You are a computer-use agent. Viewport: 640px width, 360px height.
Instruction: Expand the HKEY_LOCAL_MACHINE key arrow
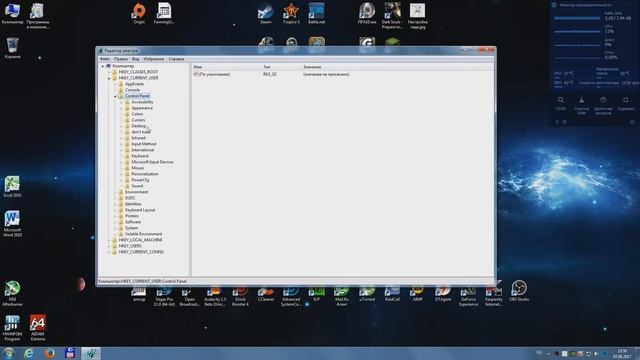pyautogui.click(x=109, y=240)
